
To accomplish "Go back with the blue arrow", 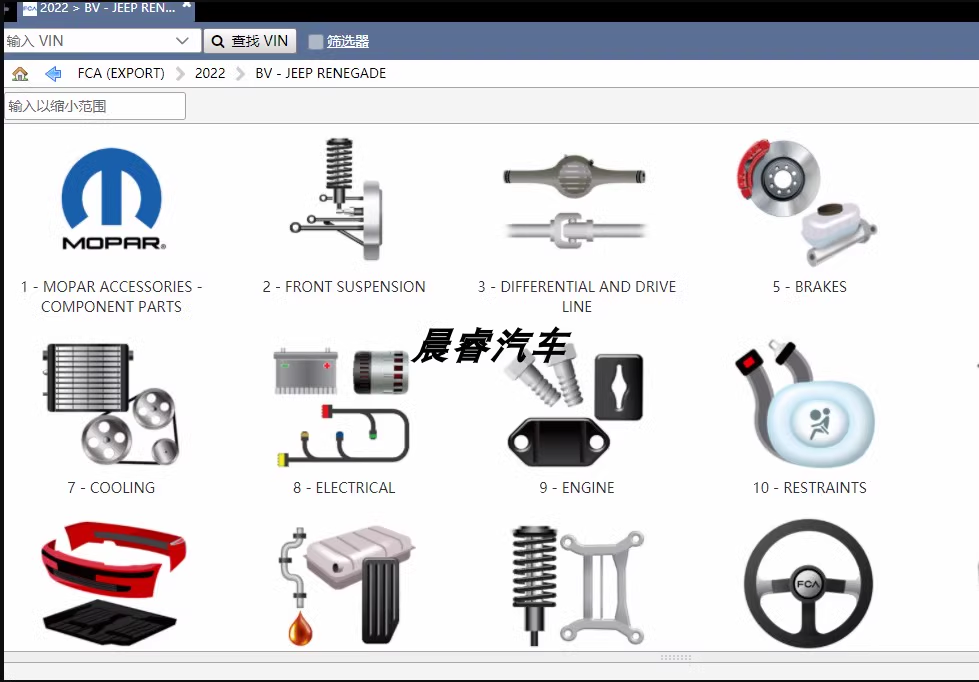I will (x=53, y=74).
